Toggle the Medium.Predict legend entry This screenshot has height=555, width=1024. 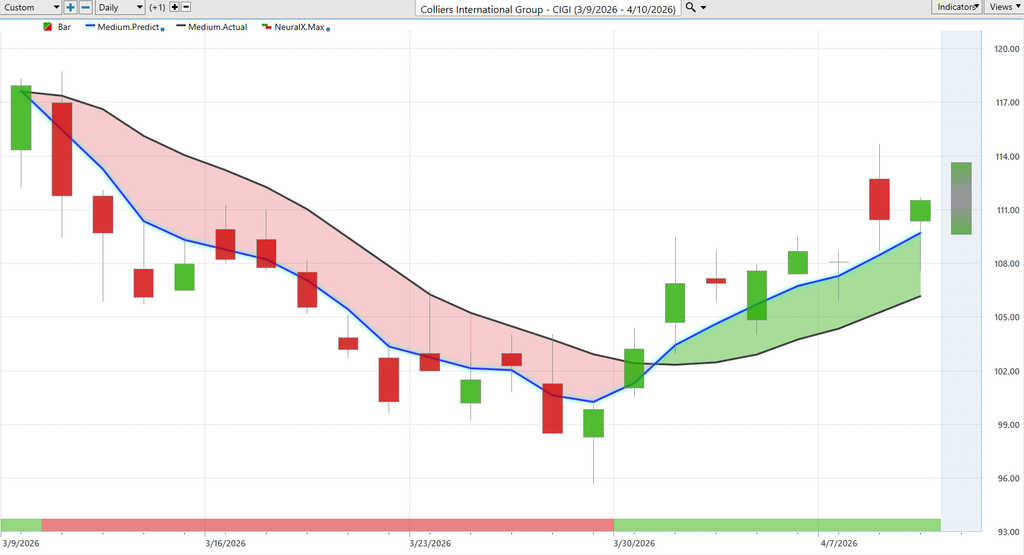127,27
